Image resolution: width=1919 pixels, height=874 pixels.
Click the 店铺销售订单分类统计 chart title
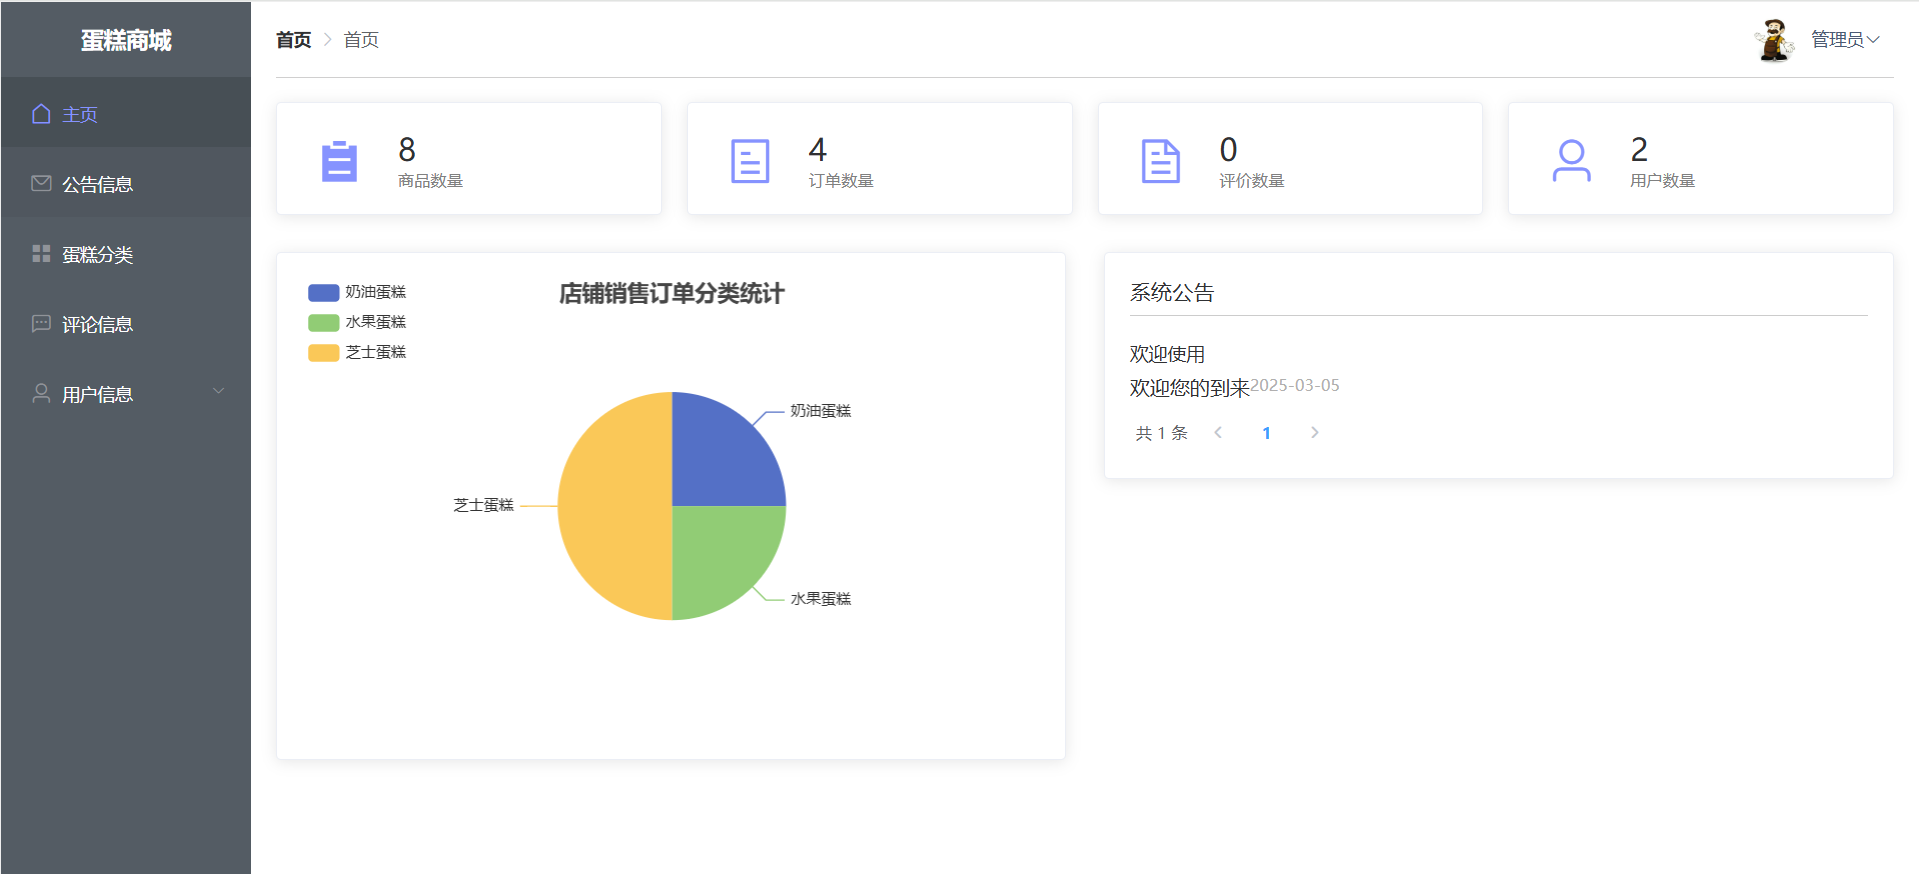click(x=671, y=293)
